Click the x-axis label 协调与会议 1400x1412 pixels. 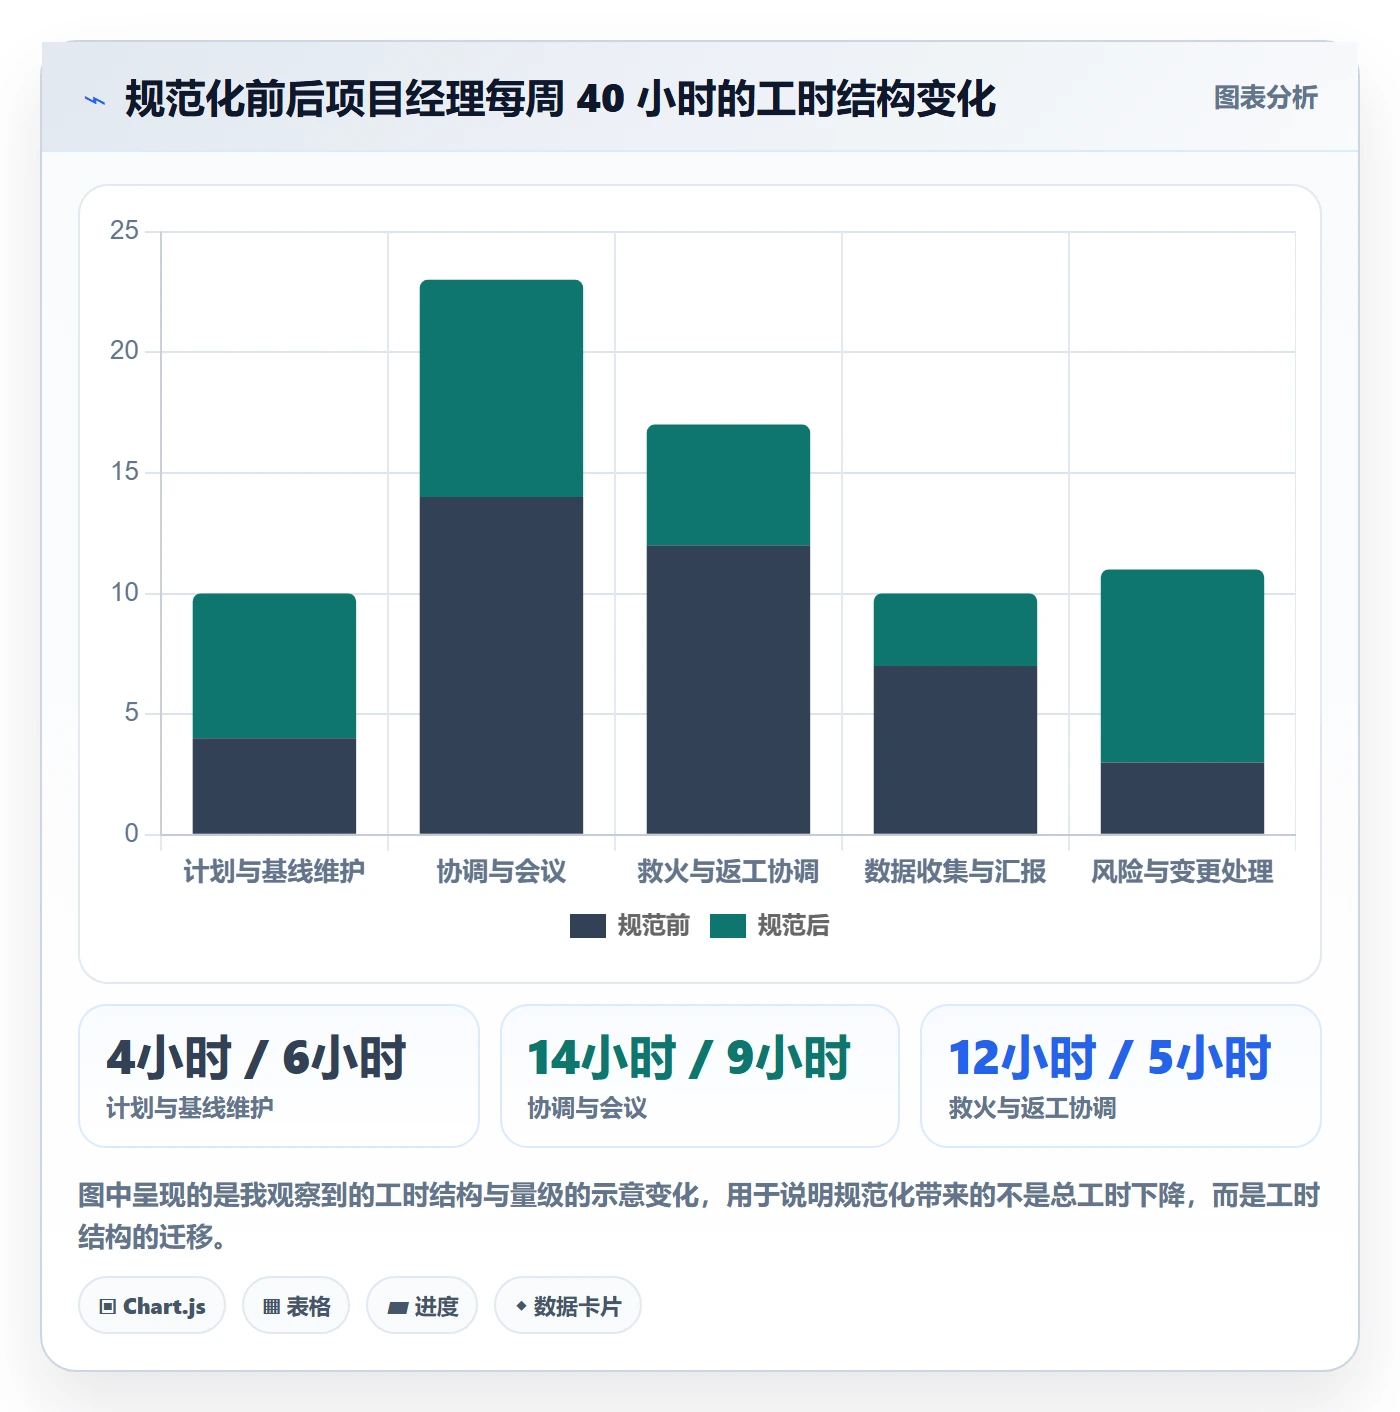(x=501, y=871)
